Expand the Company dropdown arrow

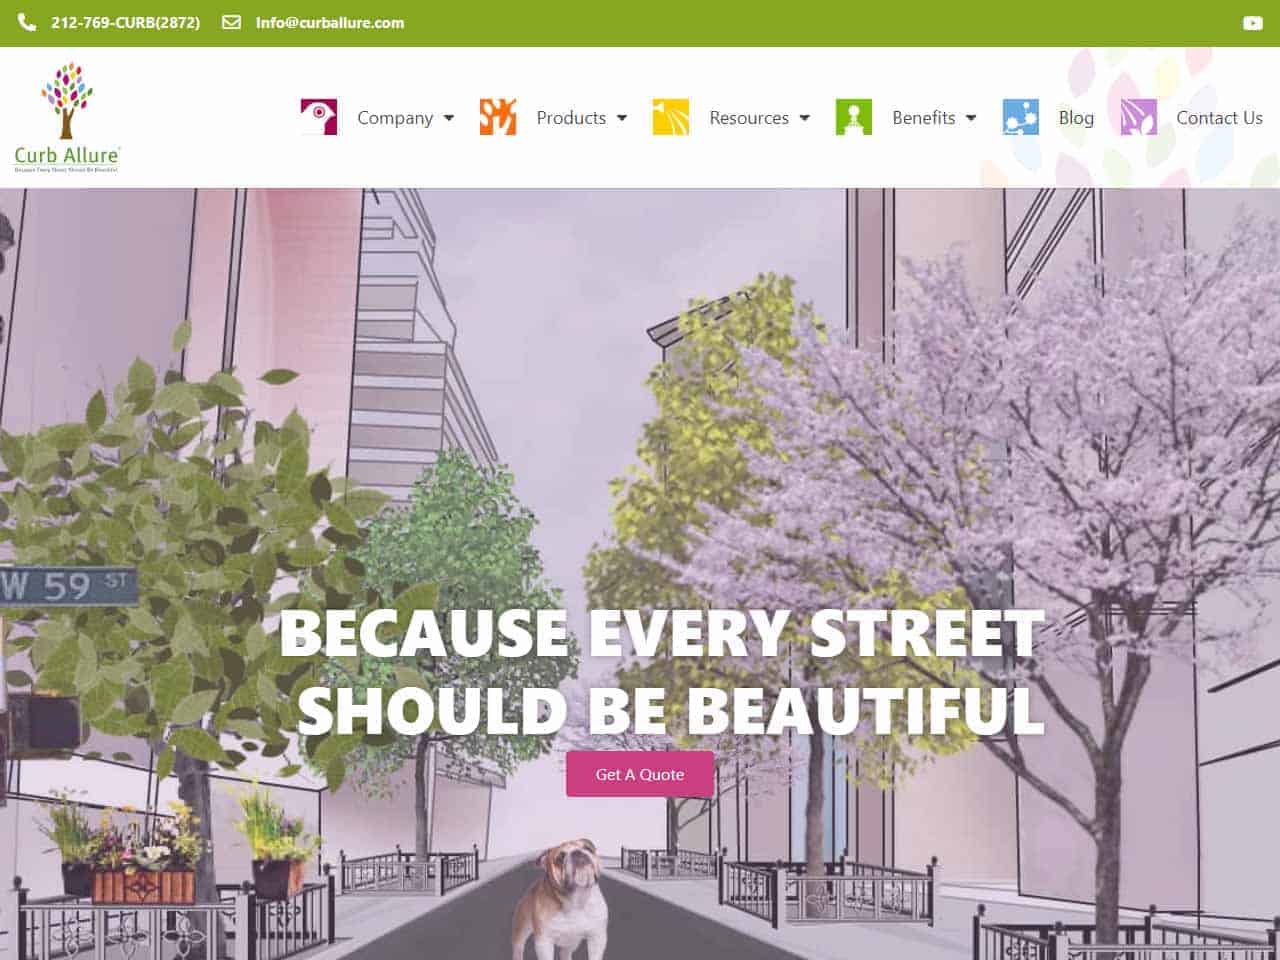449,118
